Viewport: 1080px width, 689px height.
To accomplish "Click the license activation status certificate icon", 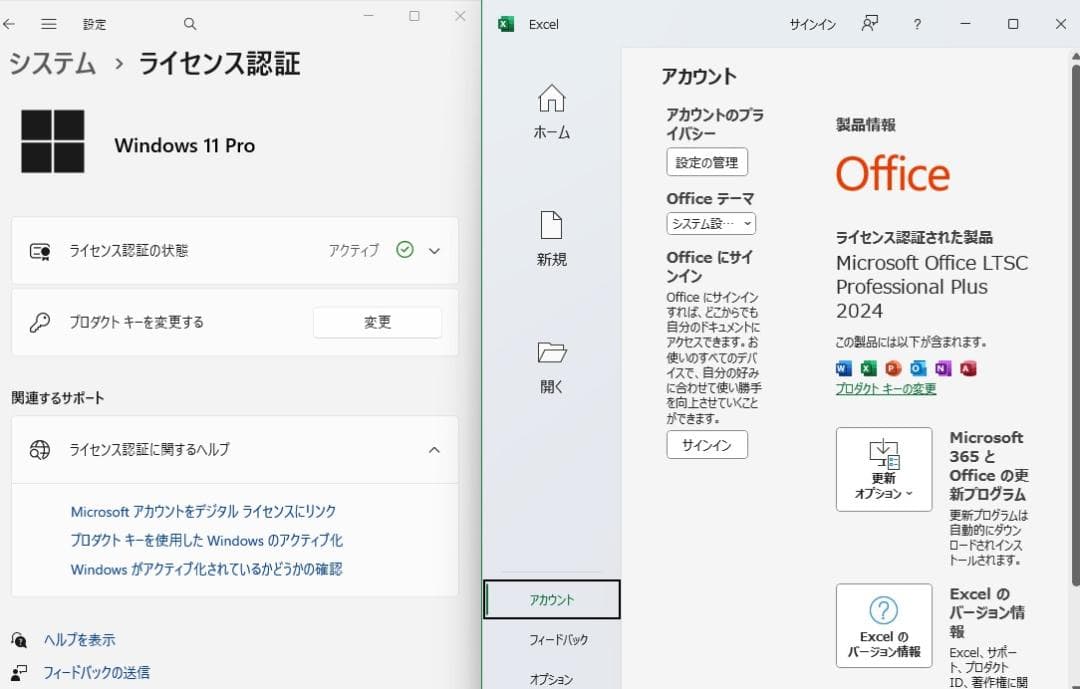I will (x=40, y=251).
